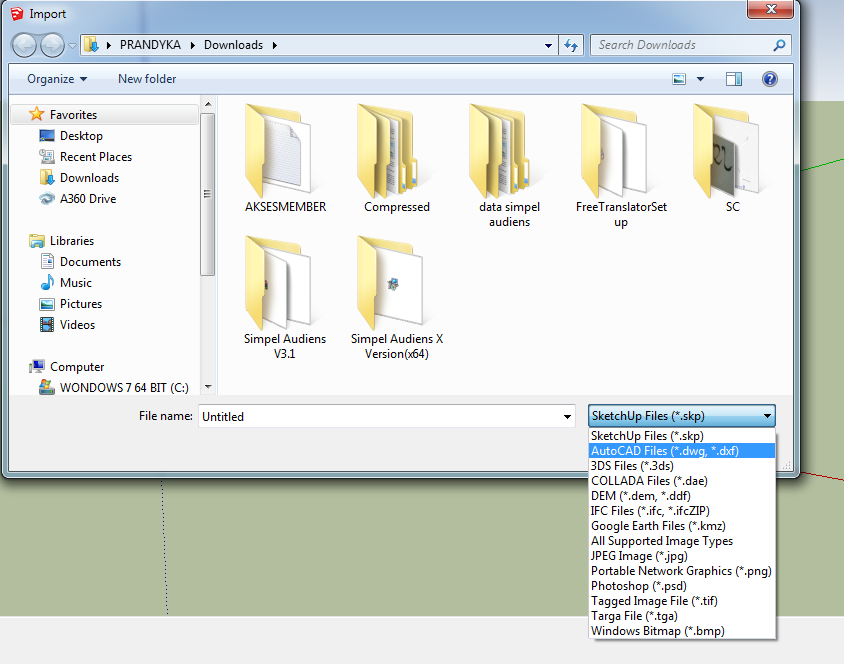Image resolution: width=844 pixels, height=664 pixels.
Task: Choose Photoshop (*.psd) option
Action: [x=682, y=587]
